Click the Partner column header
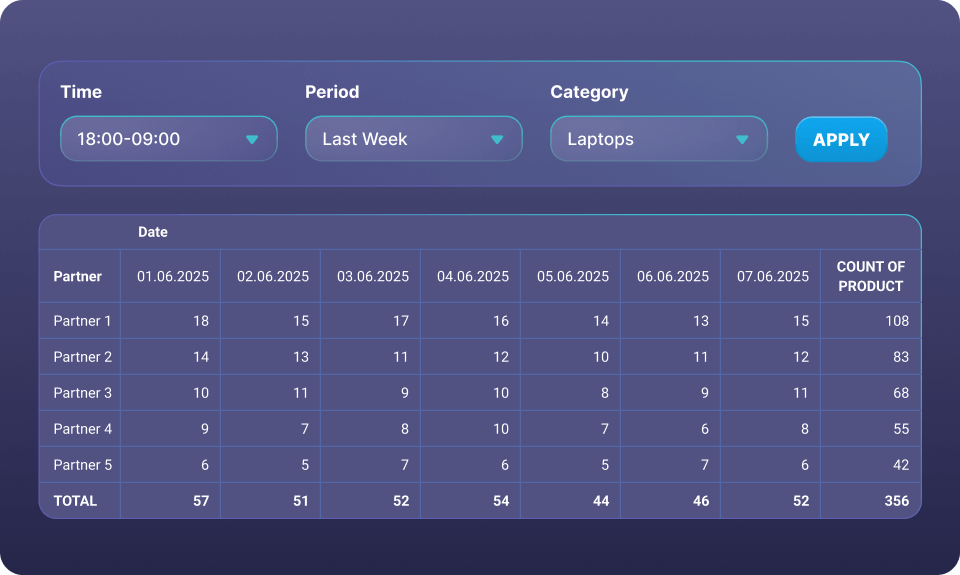Viewport: 960px width, 575px height. point(78,276)
